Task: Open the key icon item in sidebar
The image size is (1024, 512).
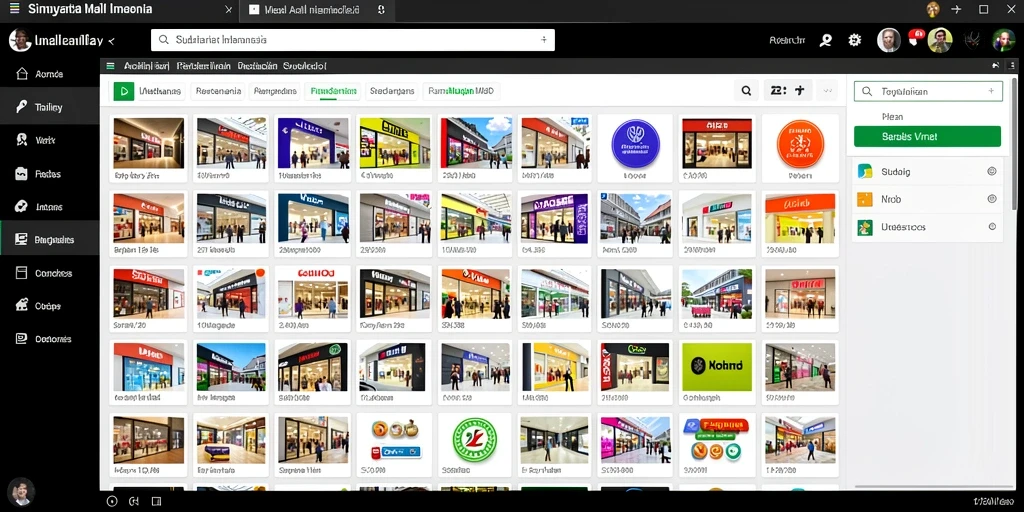Action: [x=22, y=107]
